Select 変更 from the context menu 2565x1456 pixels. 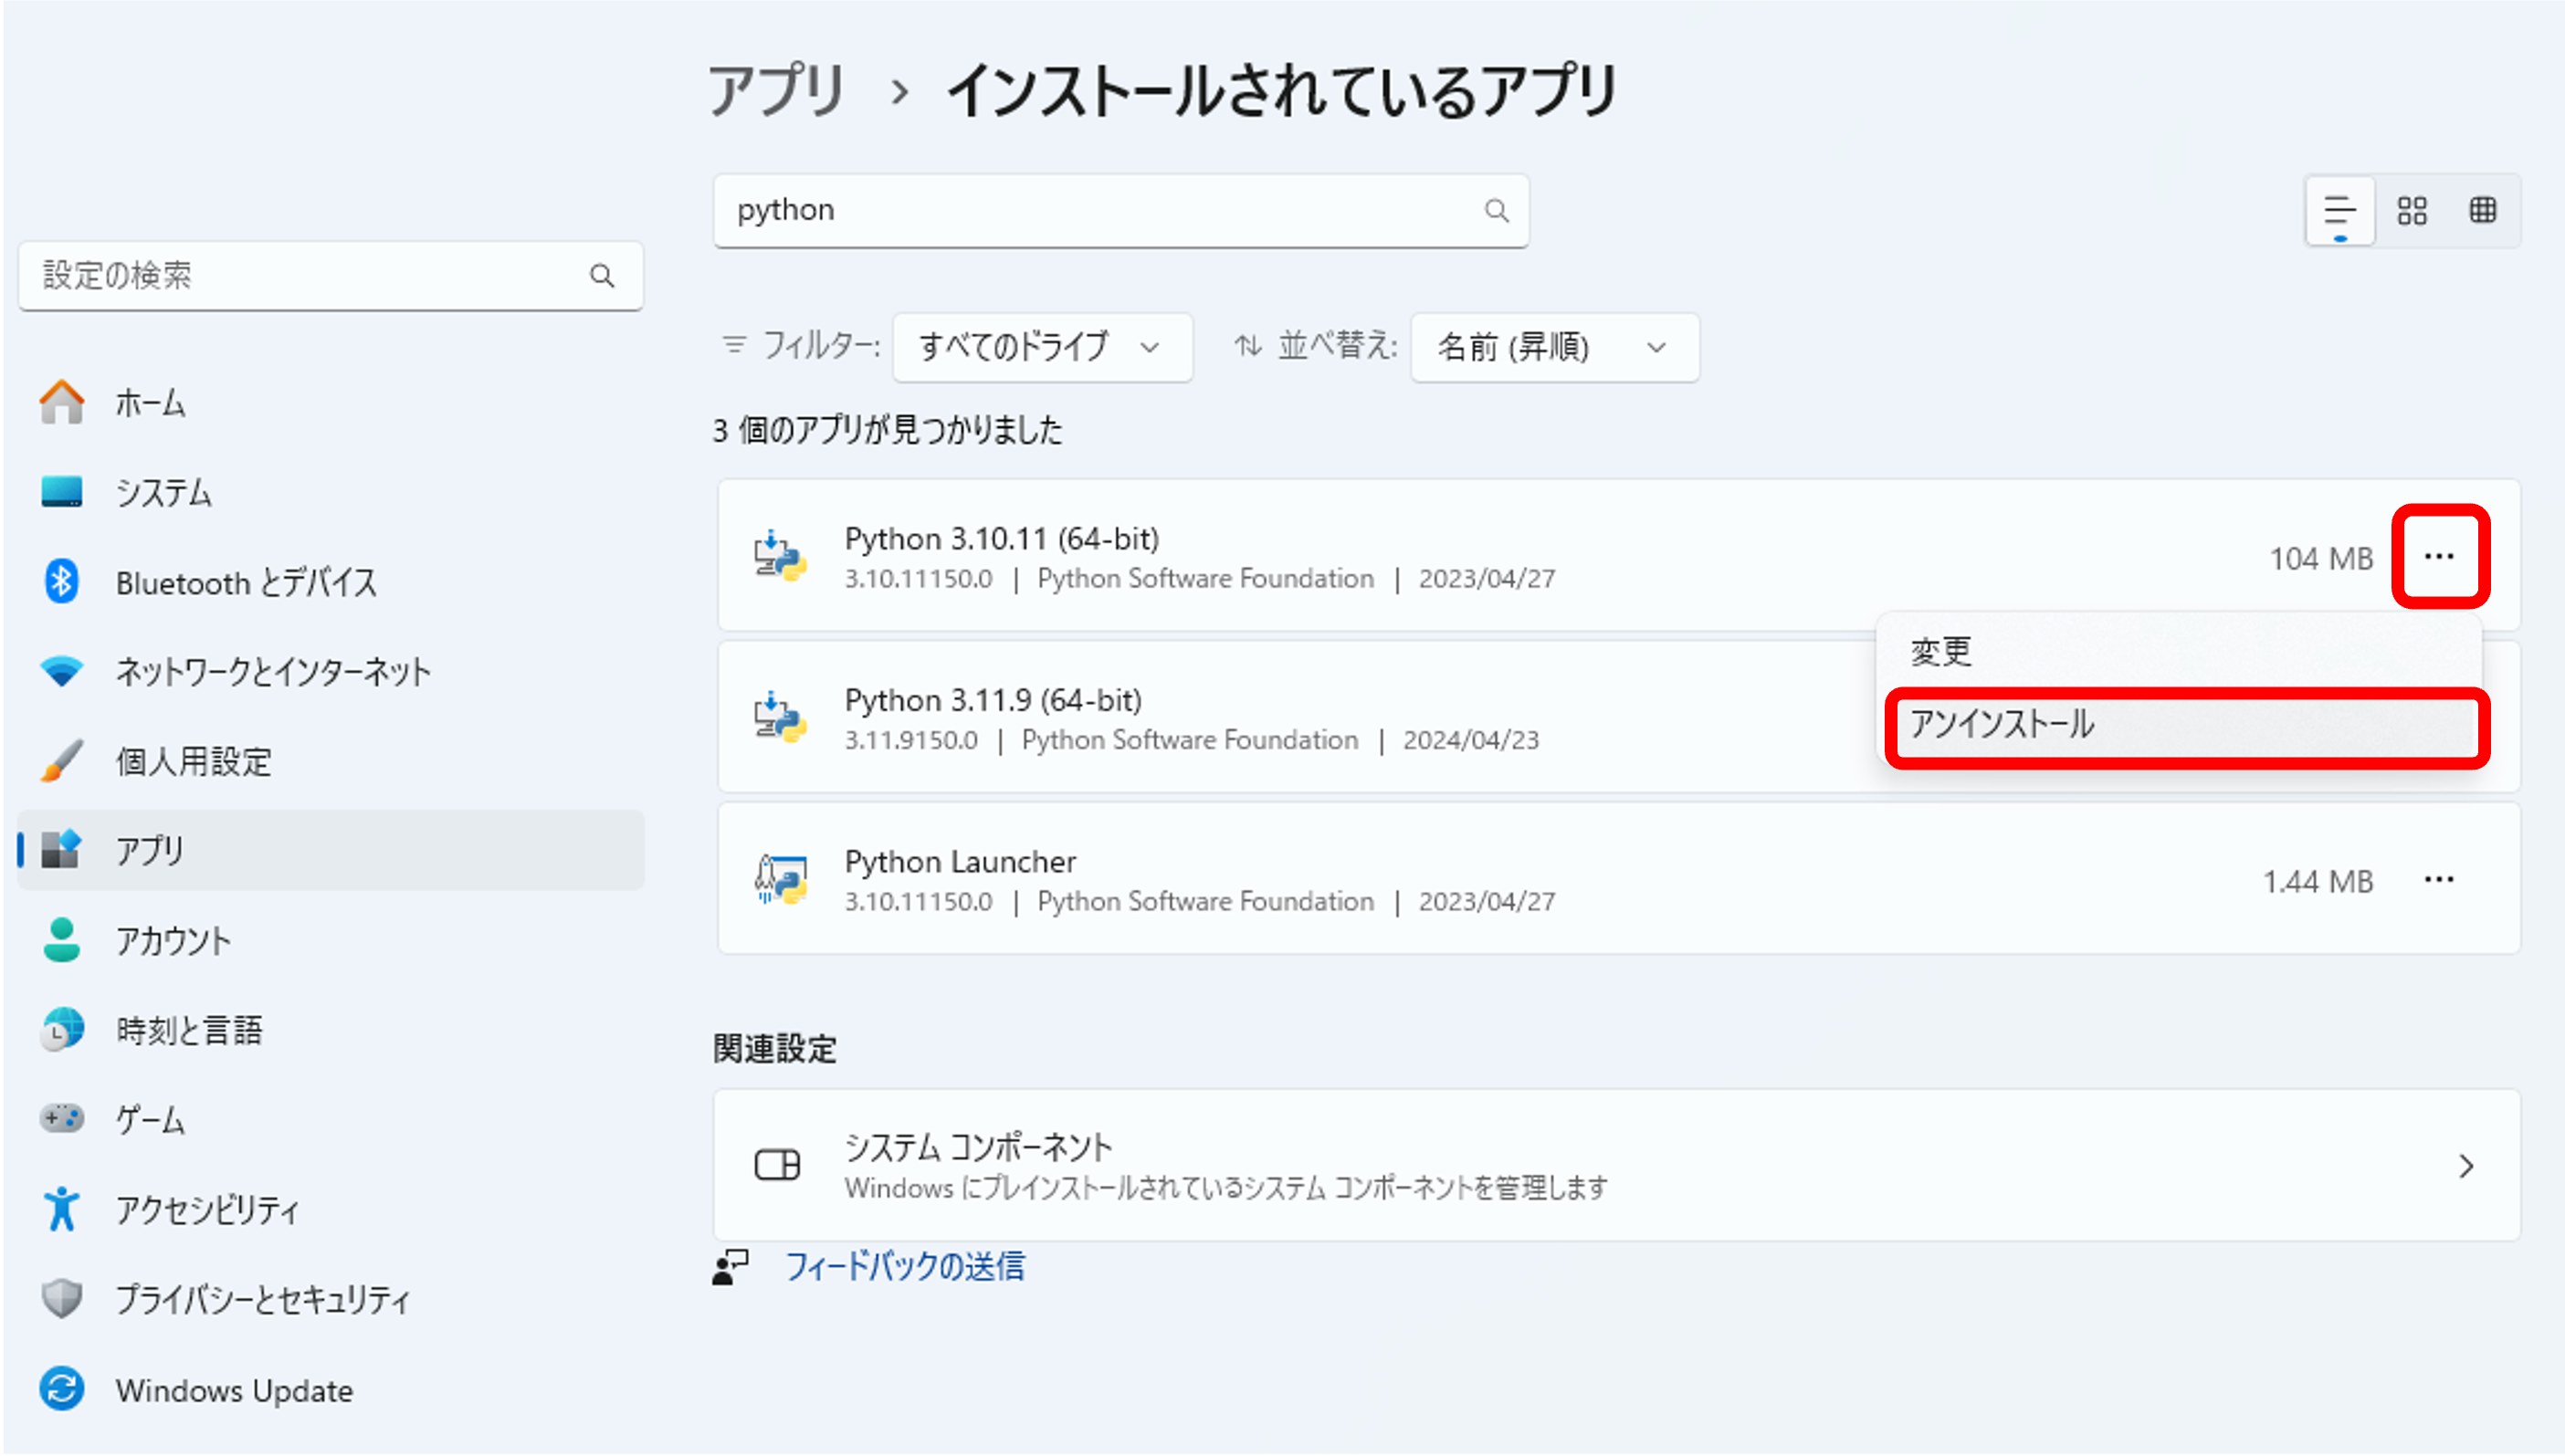tap(1941, 652)
